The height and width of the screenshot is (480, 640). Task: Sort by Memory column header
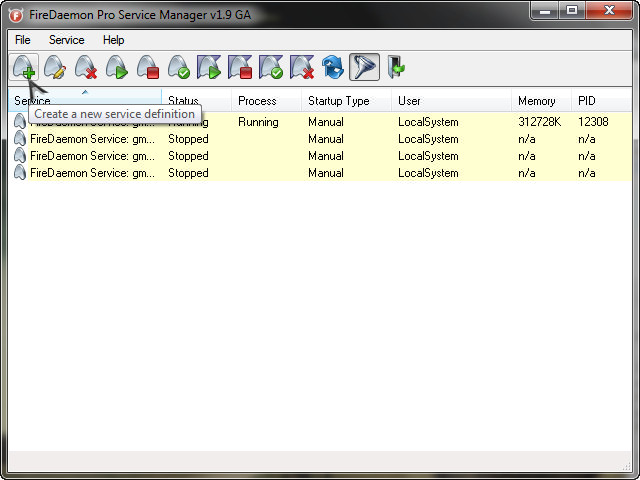pyautogui.click(x=536, y=101)
